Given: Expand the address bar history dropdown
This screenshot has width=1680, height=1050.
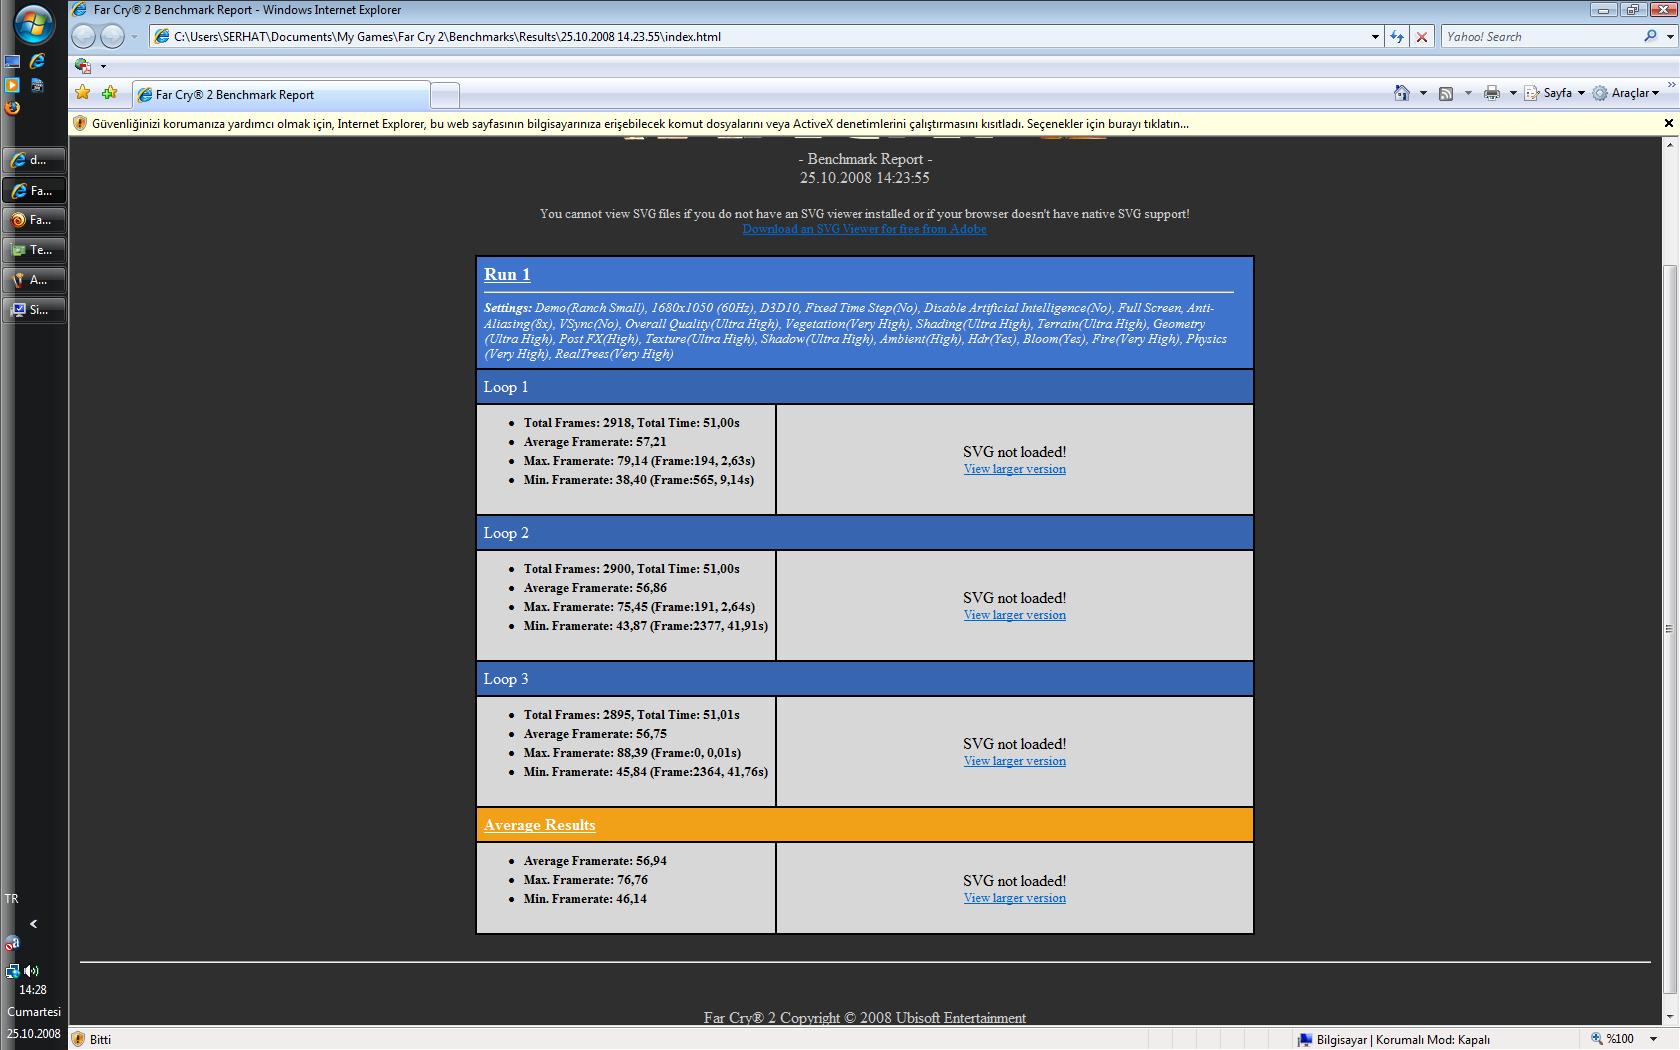Looking at the screenshot, I should [1375, 37].
